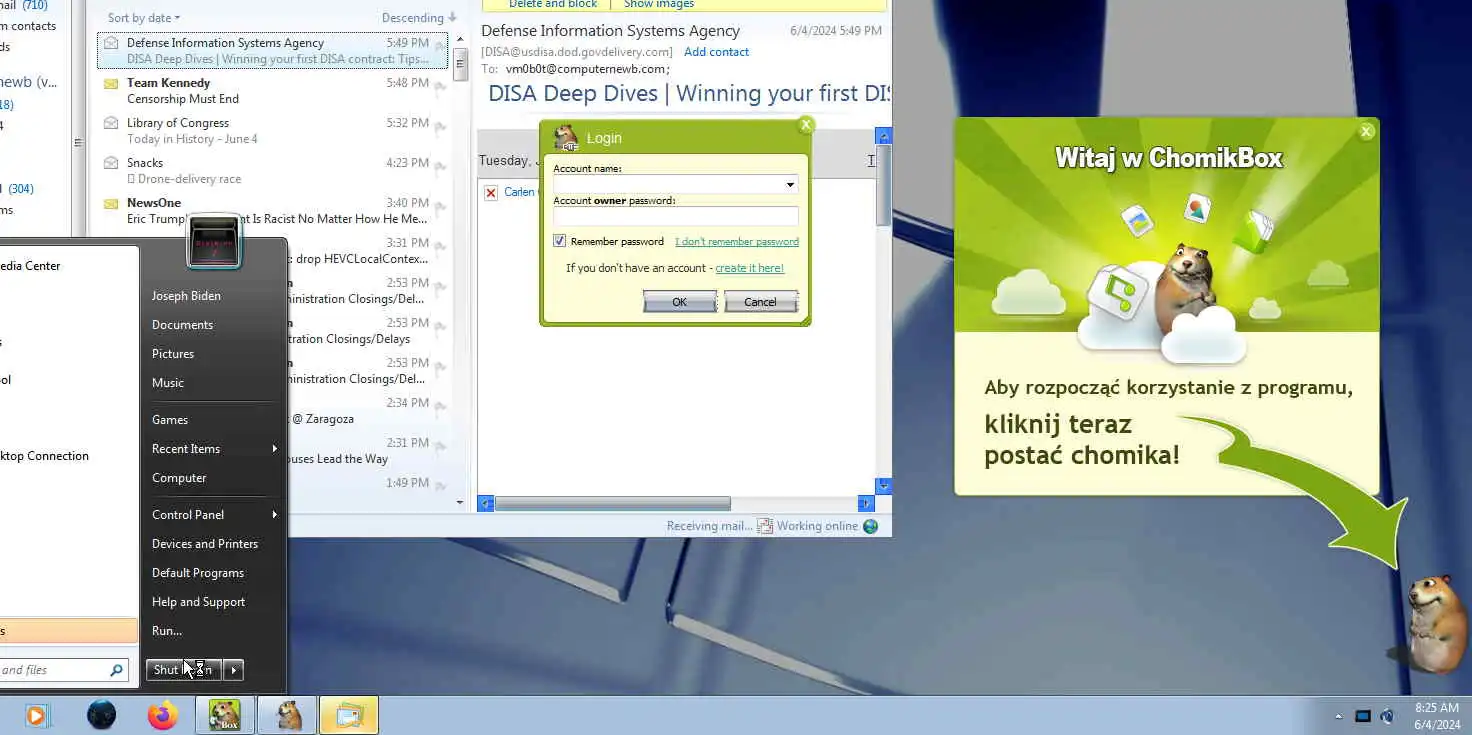Expand the Control Panel submenu
This screenshot has width=1472, height=735.
pos(274,515)
